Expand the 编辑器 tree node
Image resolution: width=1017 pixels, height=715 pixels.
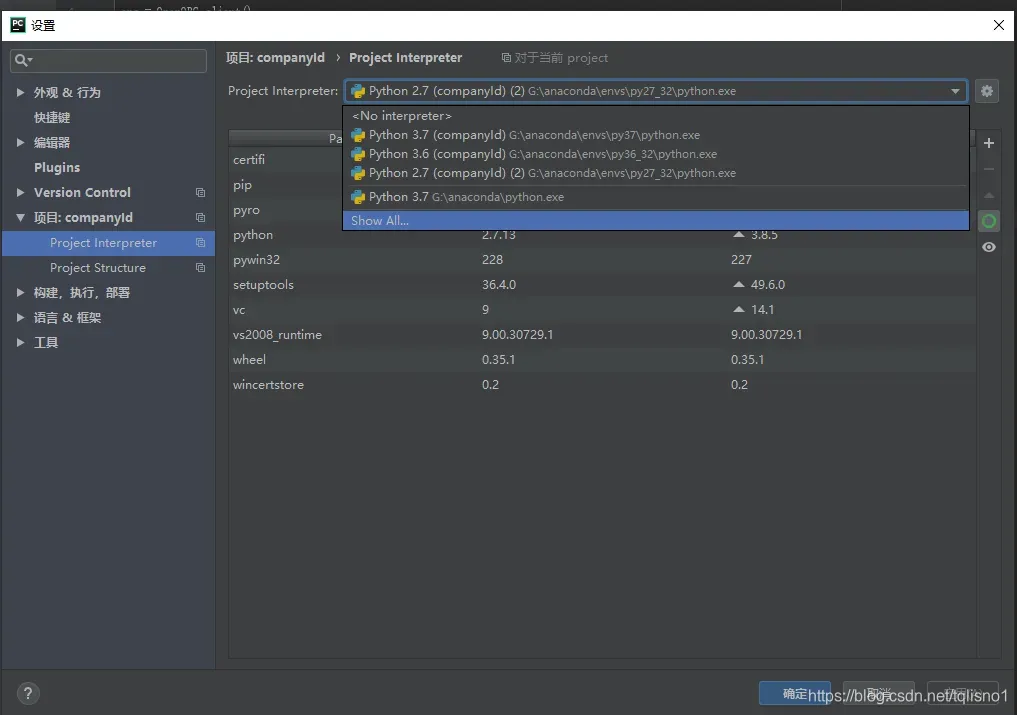pos(20,143)
